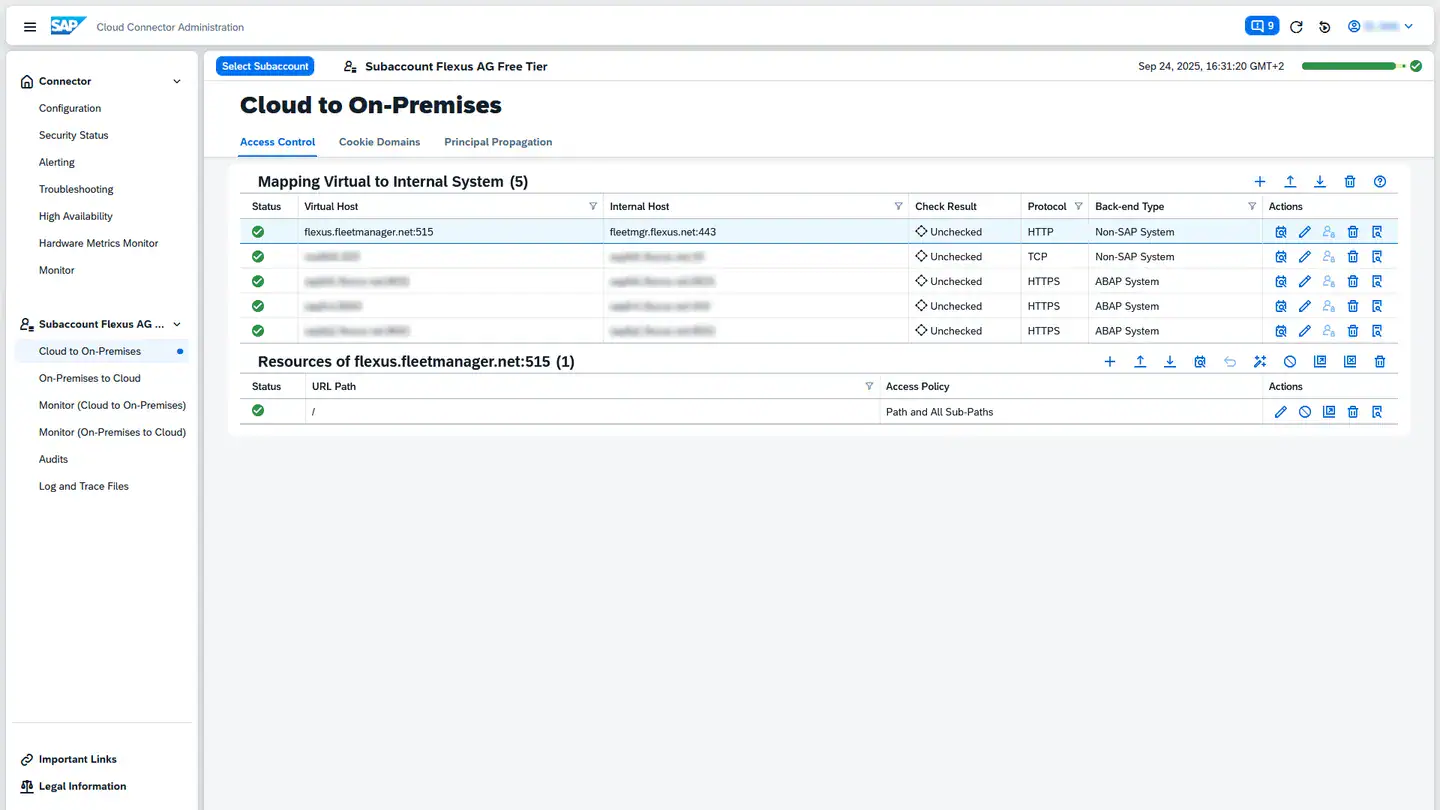The height and width of the screenshot is (810, 1440).
Task: Click the refresh icon in header
Action: pyautogui.click(x=1296, y=27)
